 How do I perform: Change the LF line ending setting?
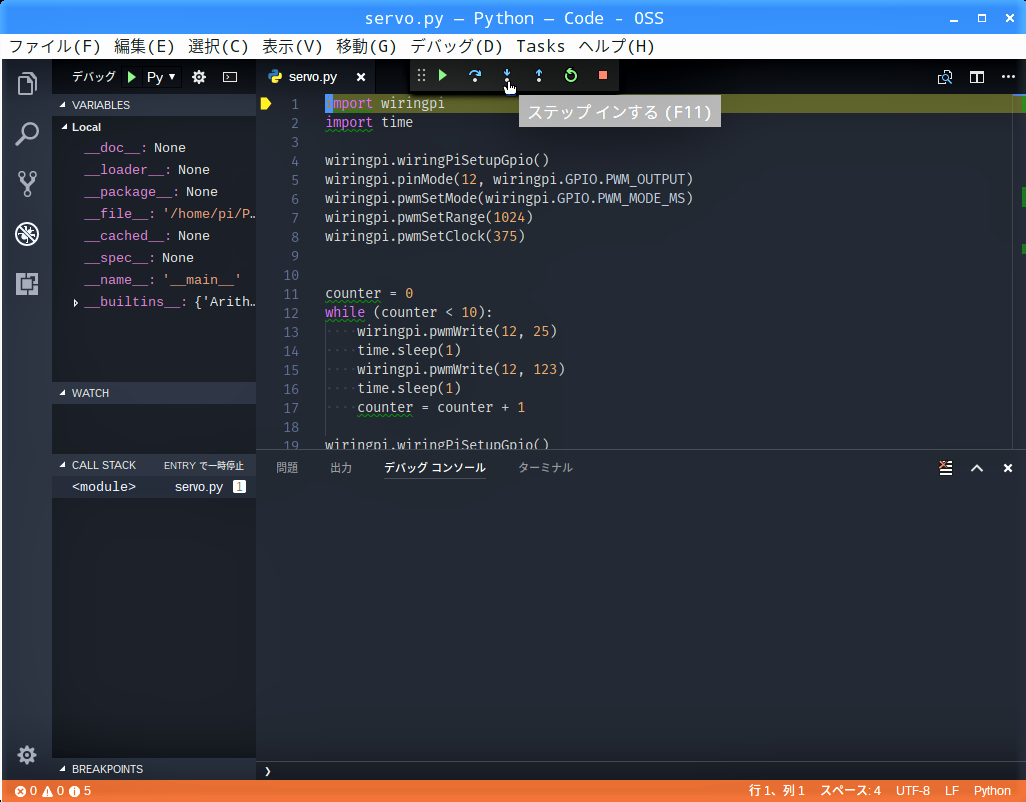[x=951, y=791]
